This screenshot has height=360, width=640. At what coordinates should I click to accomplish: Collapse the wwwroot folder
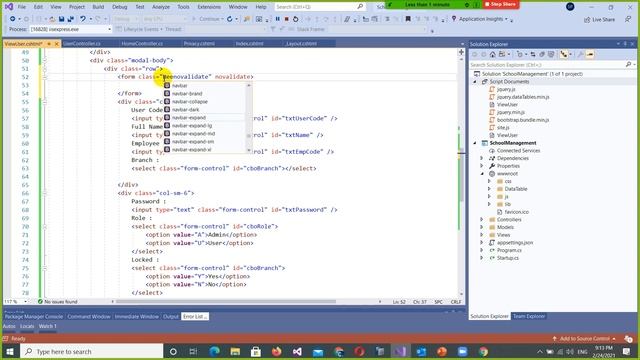click(x=482, y=174)
